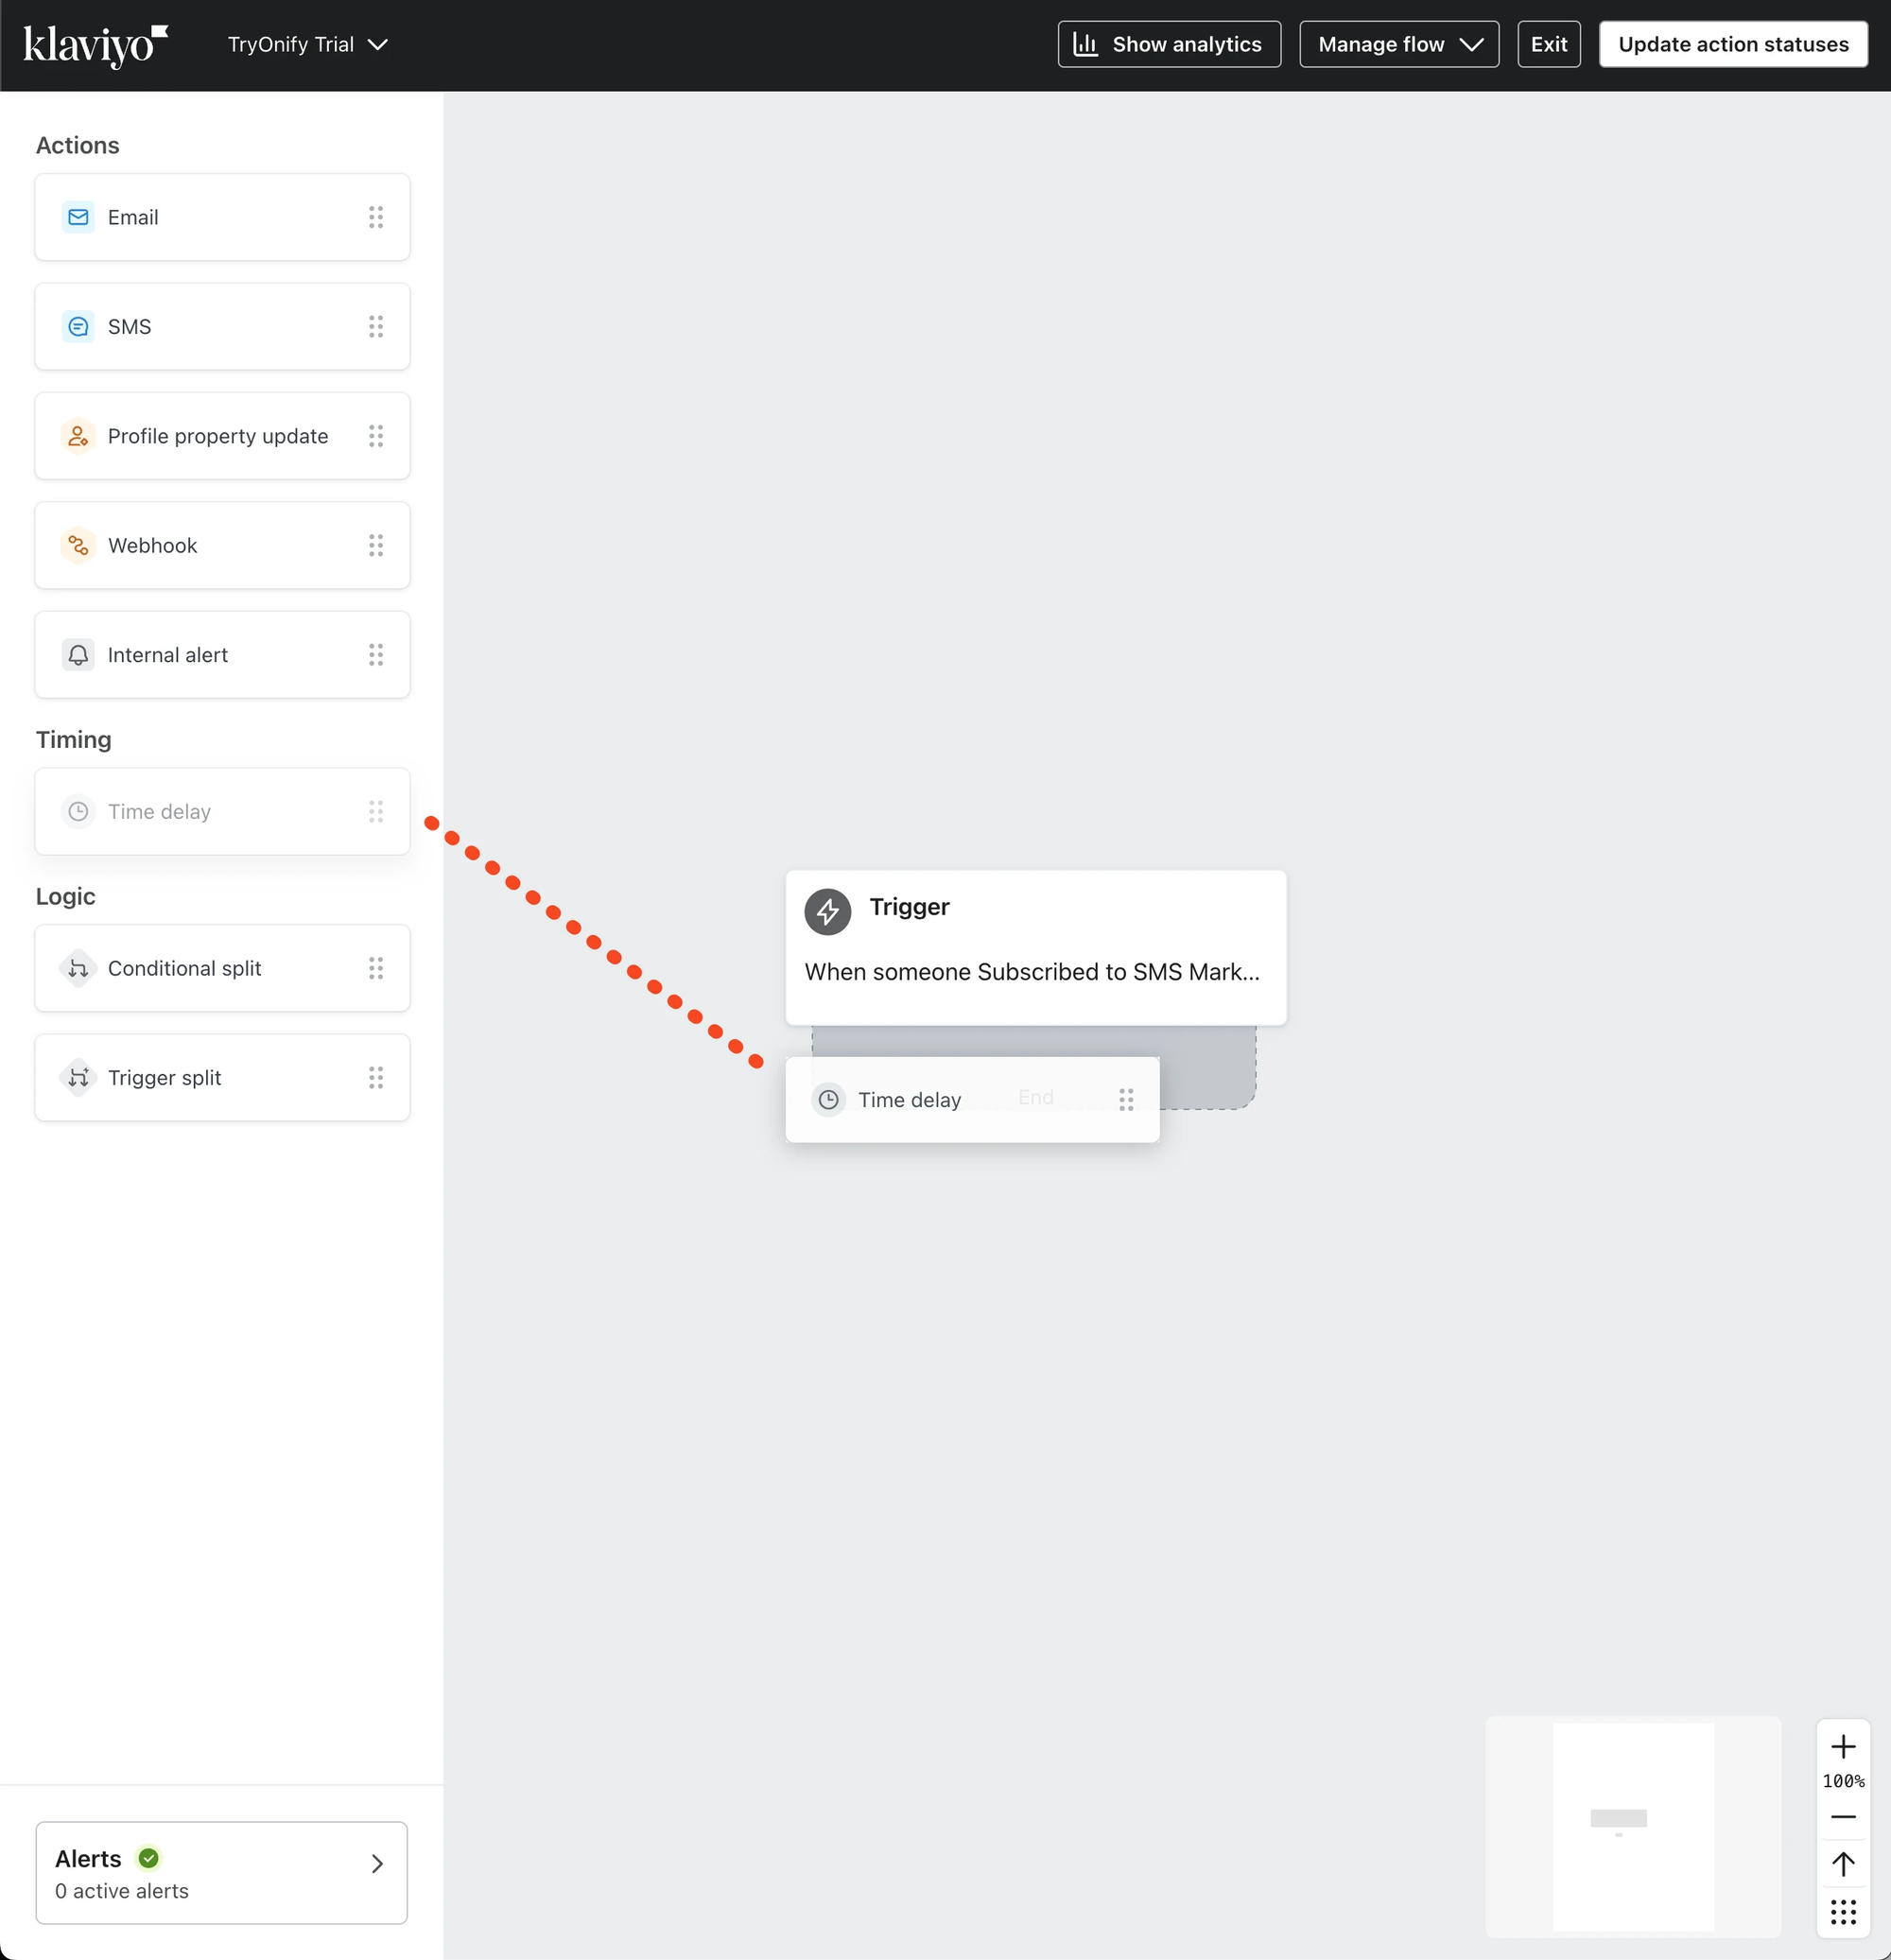Select the Profile property update card

(x=222, y=436)
